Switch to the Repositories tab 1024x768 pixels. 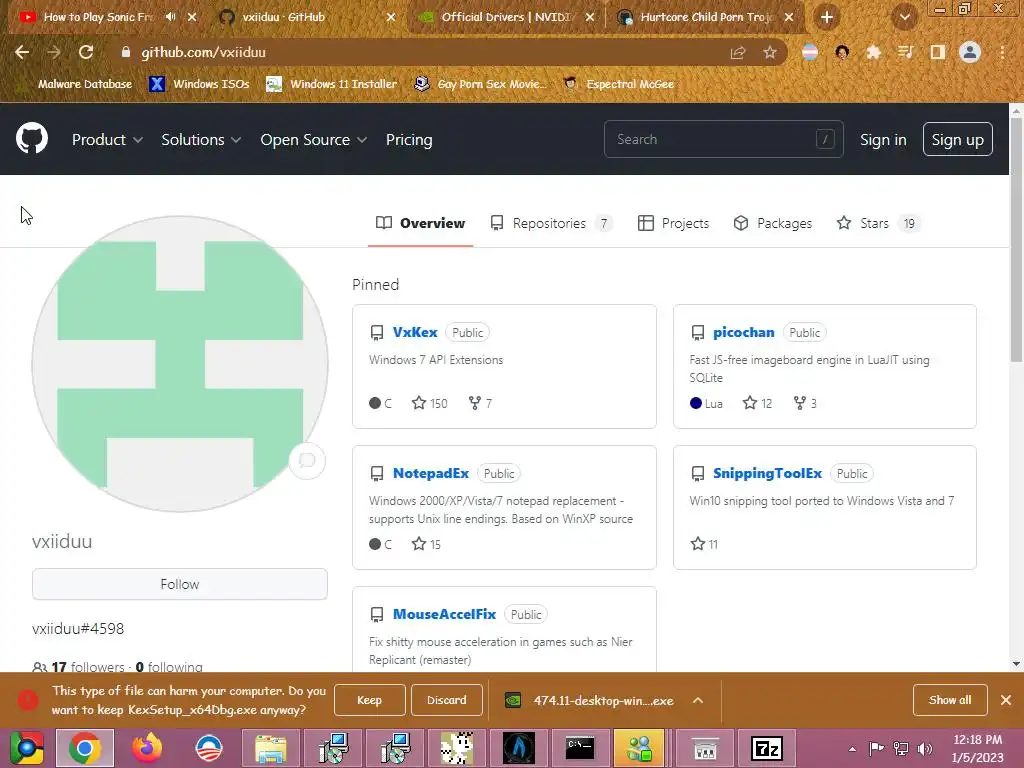(x=551, y=223)
